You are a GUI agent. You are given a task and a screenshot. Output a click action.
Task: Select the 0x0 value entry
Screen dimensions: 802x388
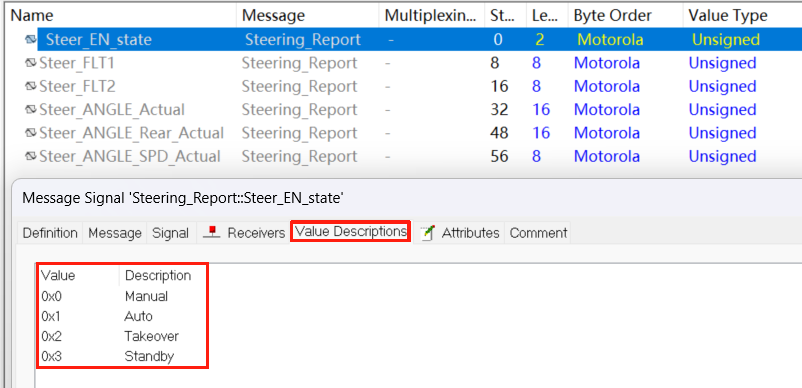tap(51, 296)
